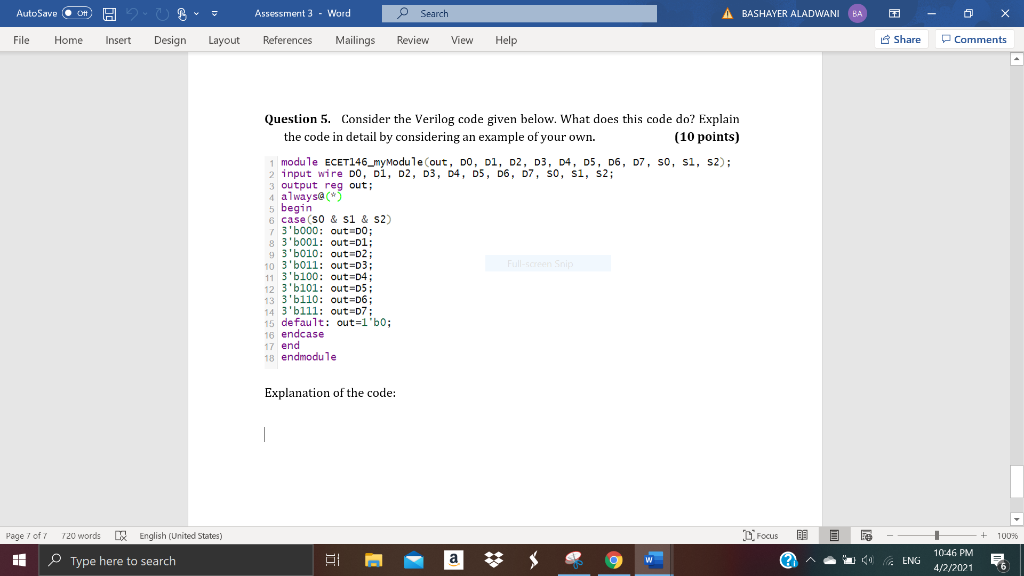Screen dimensions: 1024x576
Task: Click the OneDrive cloud tray icon
Action: point(830,560)
